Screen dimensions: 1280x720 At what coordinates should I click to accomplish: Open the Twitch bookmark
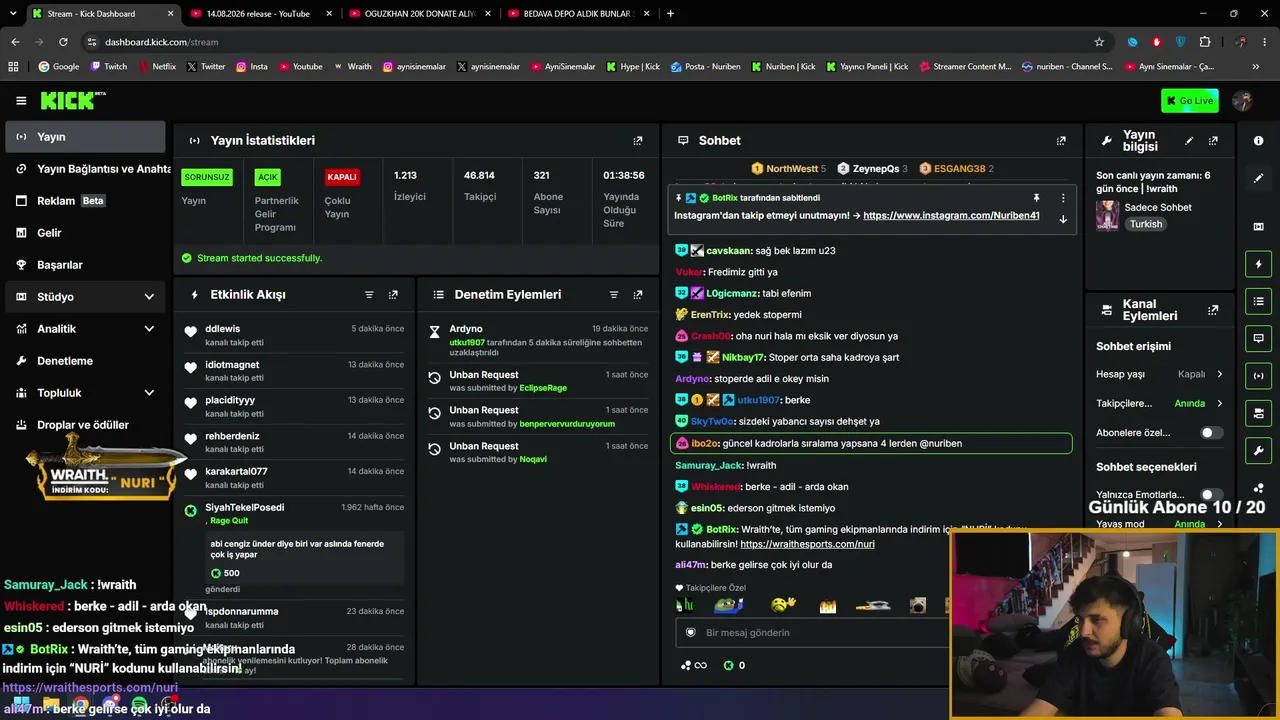tap(109, 67)
